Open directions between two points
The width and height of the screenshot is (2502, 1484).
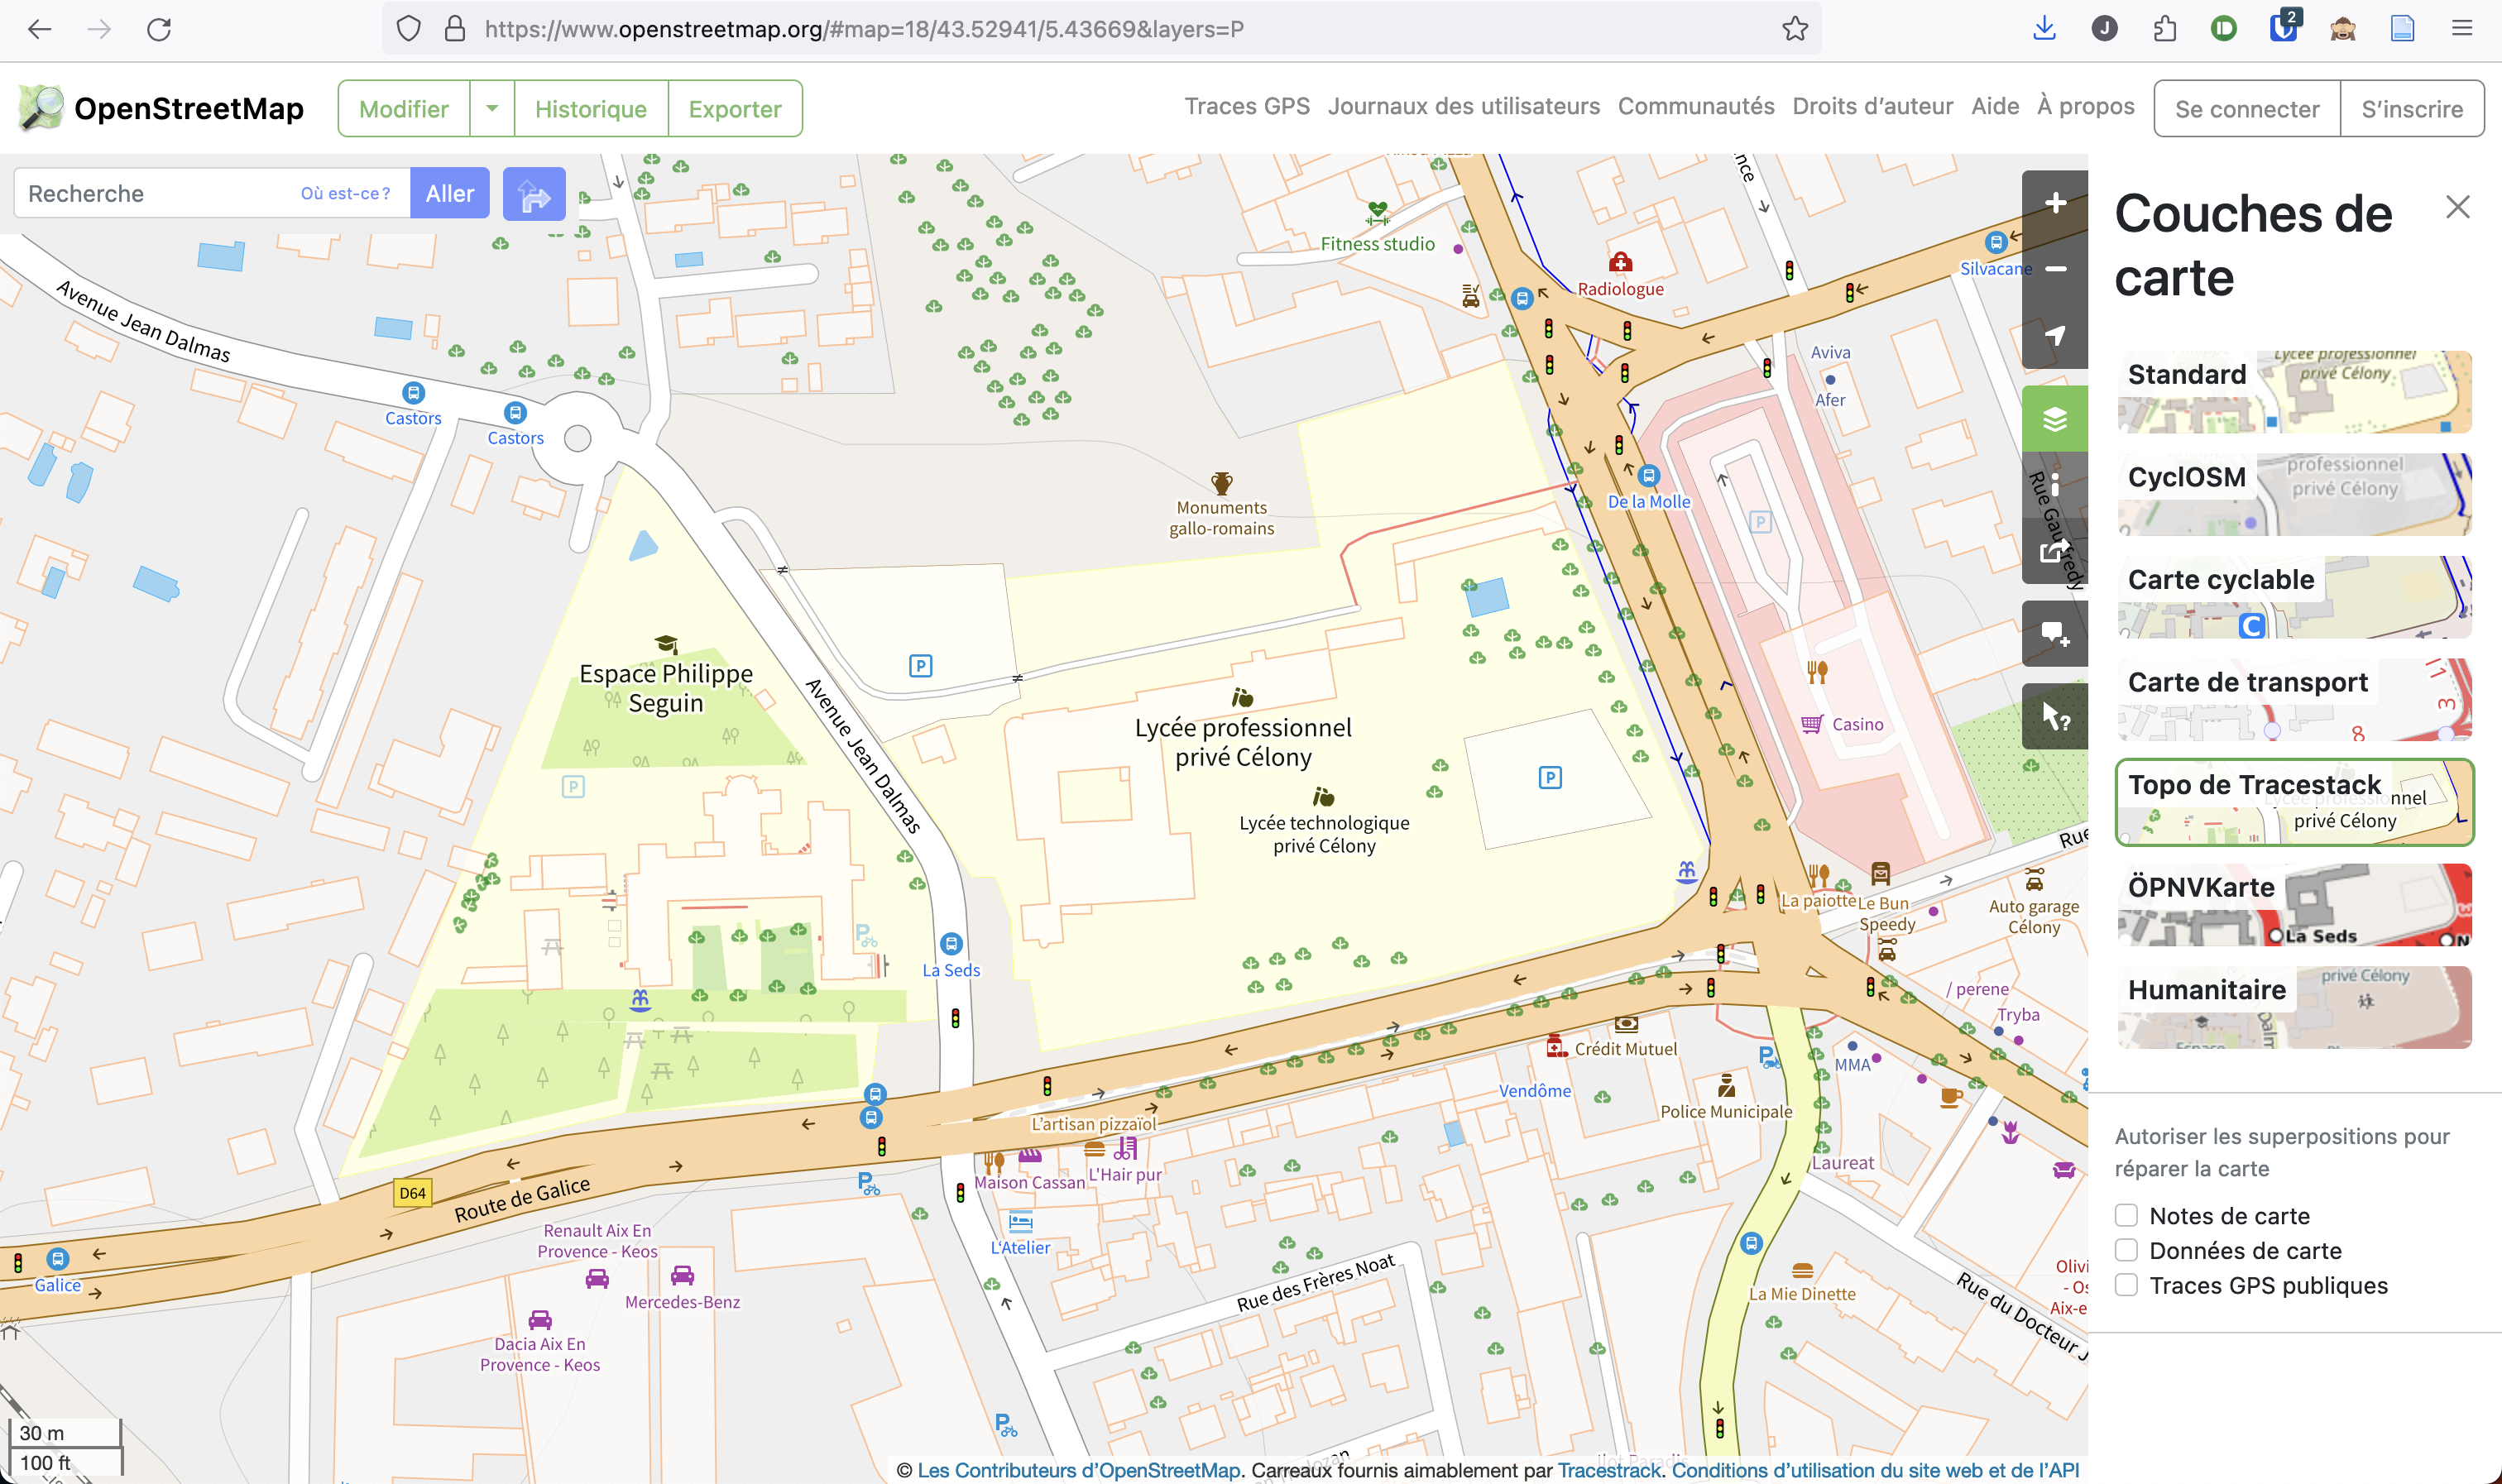tap(534, 194)
